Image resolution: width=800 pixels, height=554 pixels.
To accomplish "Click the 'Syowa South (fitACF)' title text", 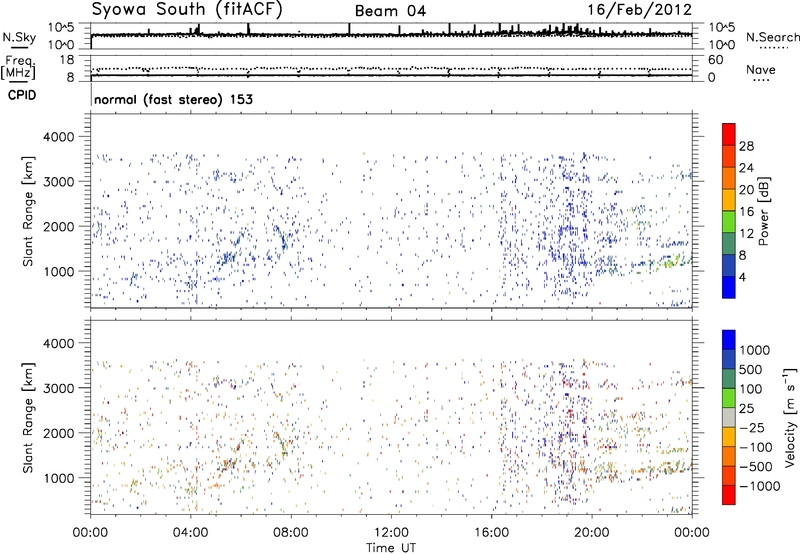I will pos(187,10).
